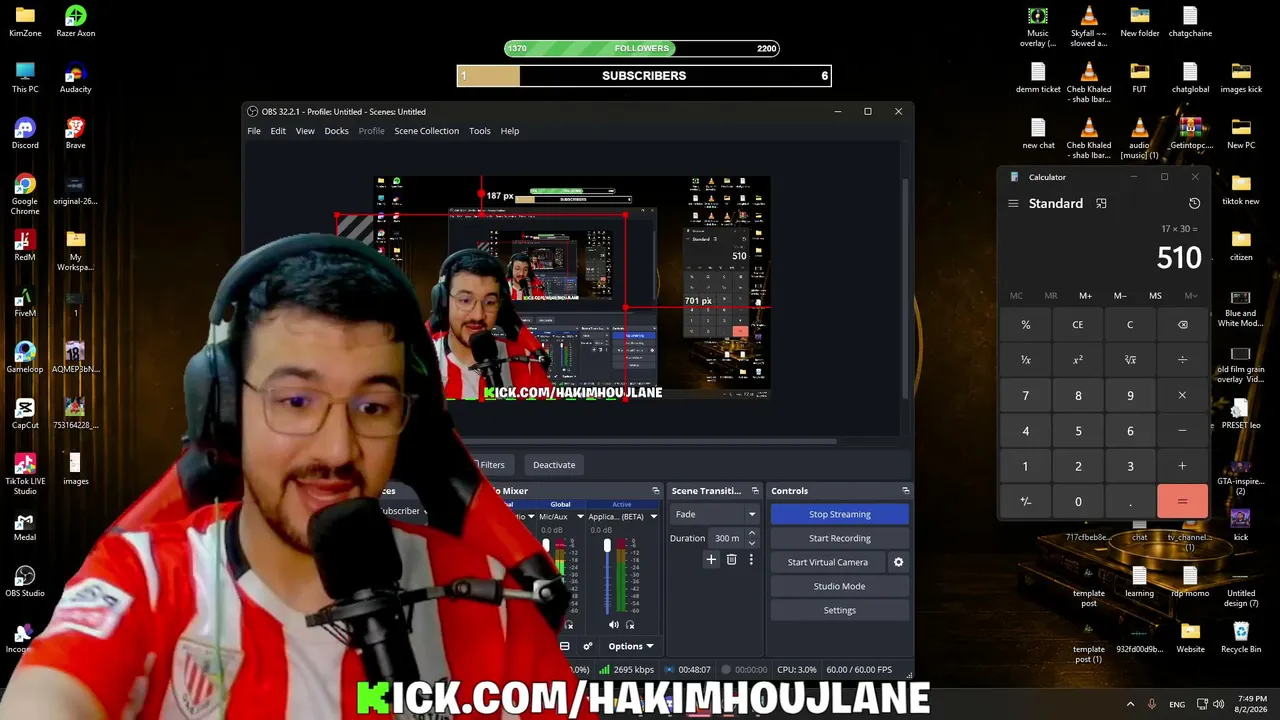Open the Audacity desktop icon
Viewport: 1280px width, 720px height.
pyautogui.click(x=75, y=77)
